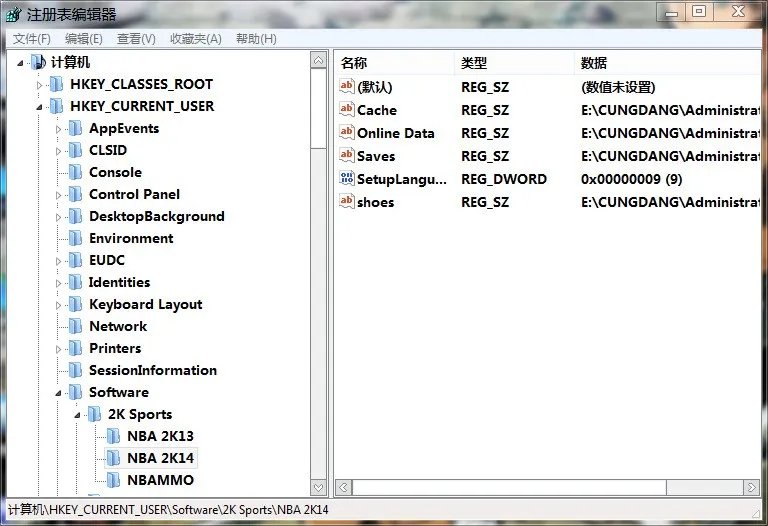Click the DWORD icon beside SetupLangu...

click(x=347, y=178)
